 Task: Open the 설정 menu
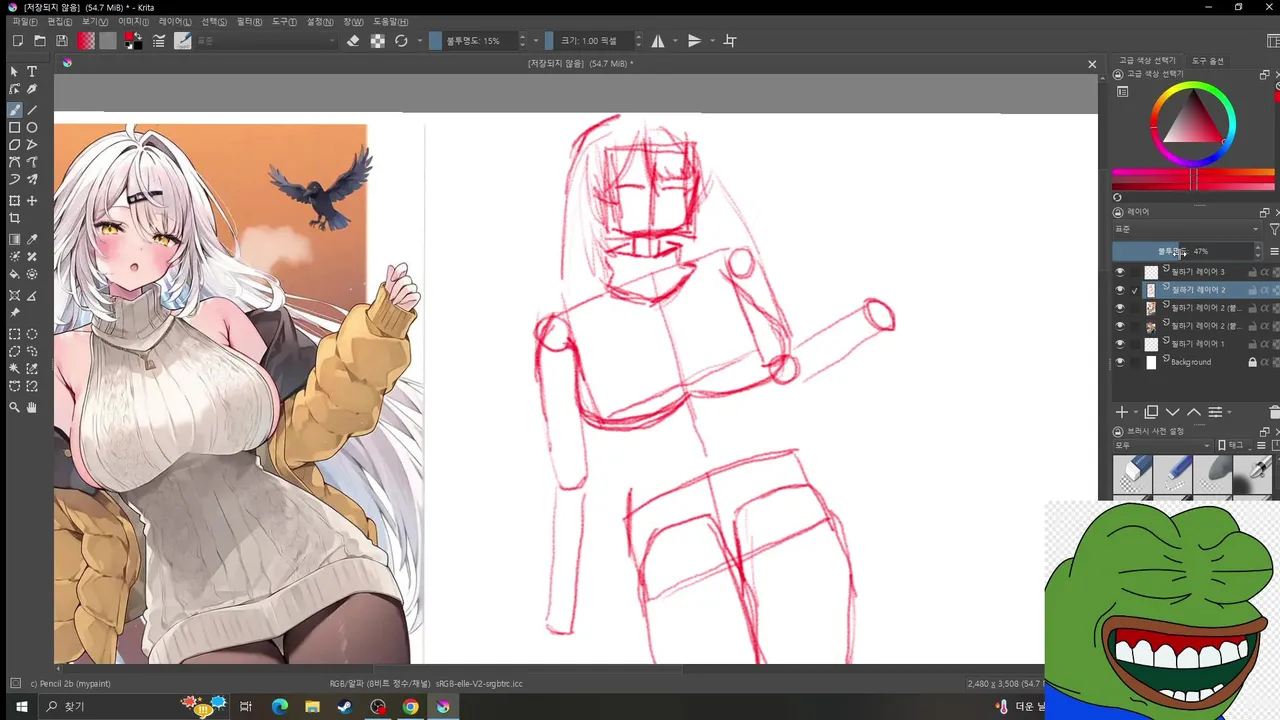(x=320, y=21)
